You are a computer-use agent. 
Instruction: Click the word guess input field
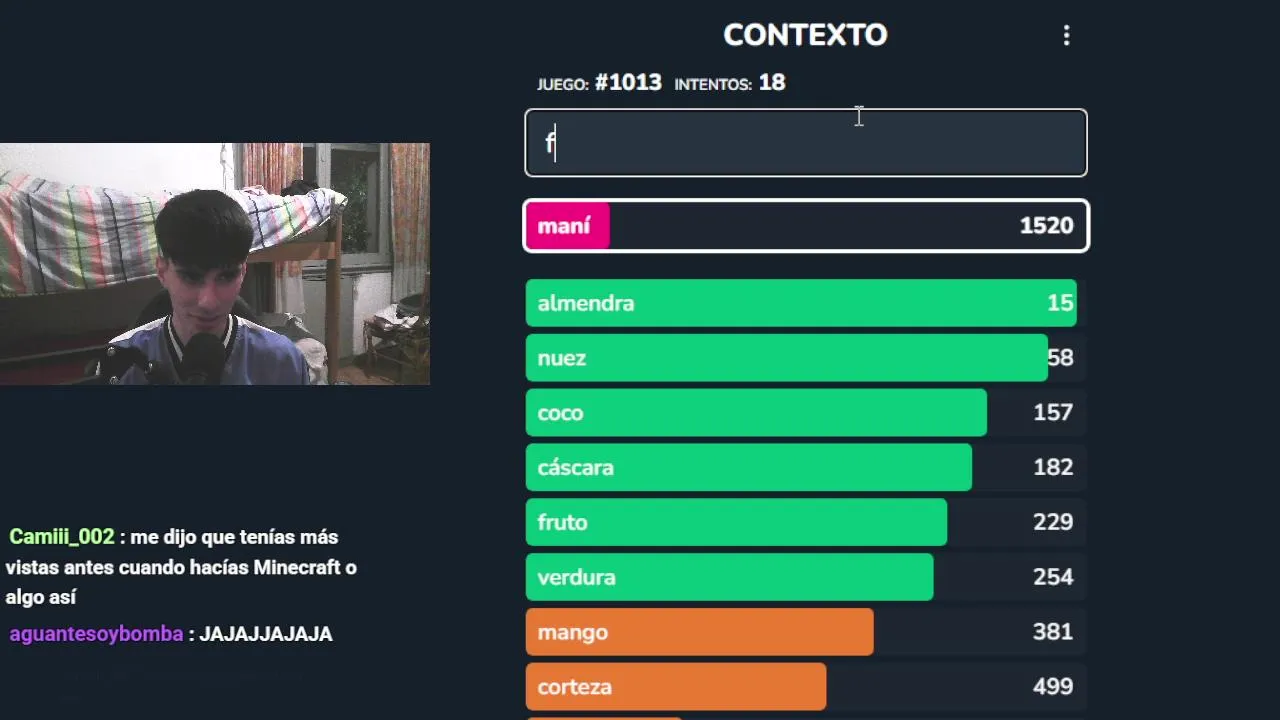pos(805,143)
